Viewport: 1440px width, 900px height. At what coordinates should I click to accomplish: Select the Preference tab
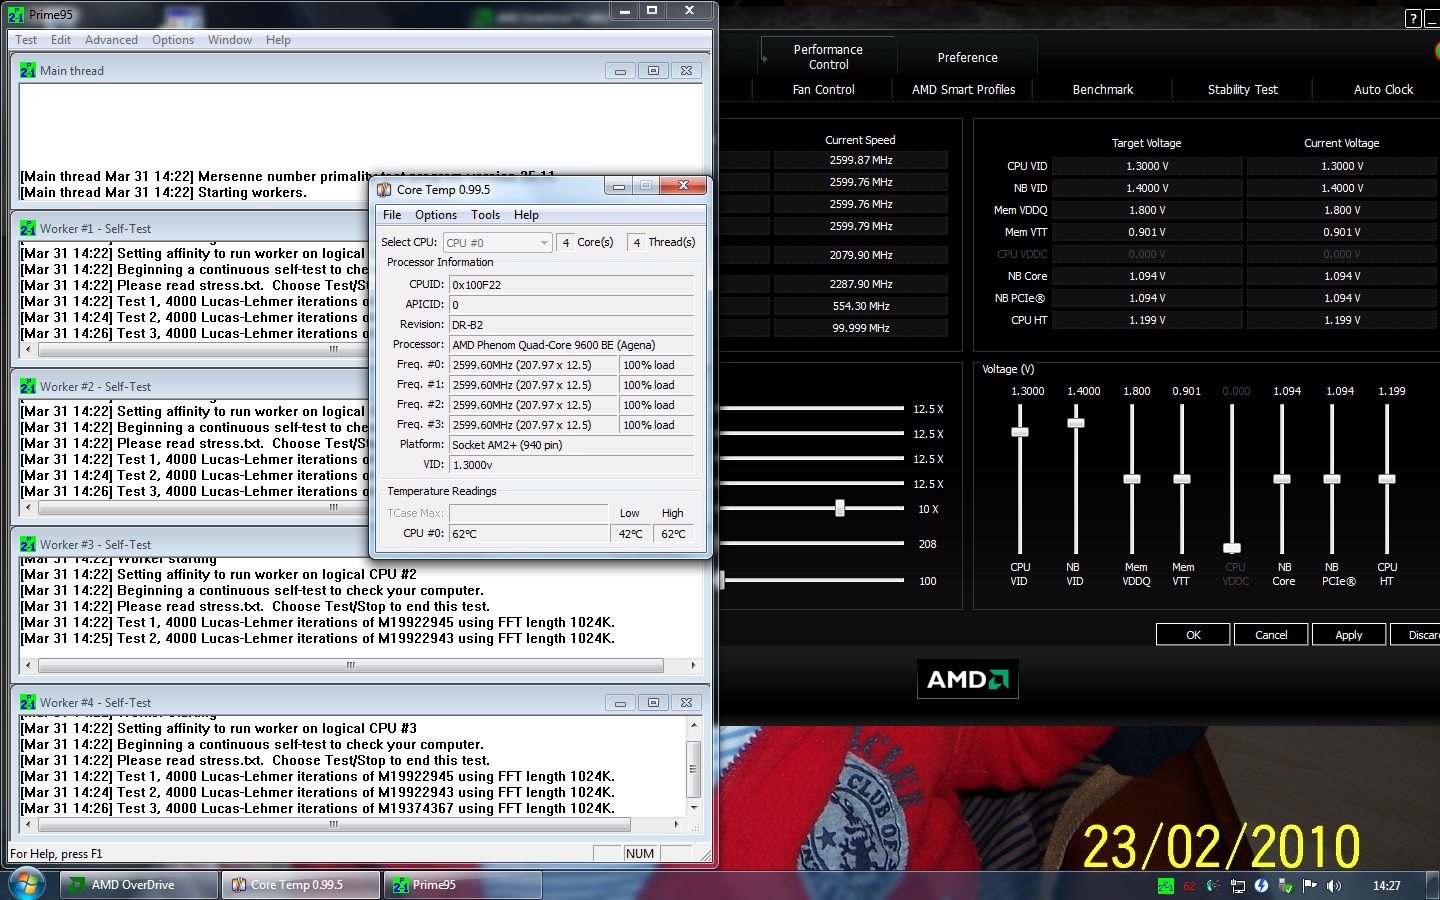tap(967, 58)
